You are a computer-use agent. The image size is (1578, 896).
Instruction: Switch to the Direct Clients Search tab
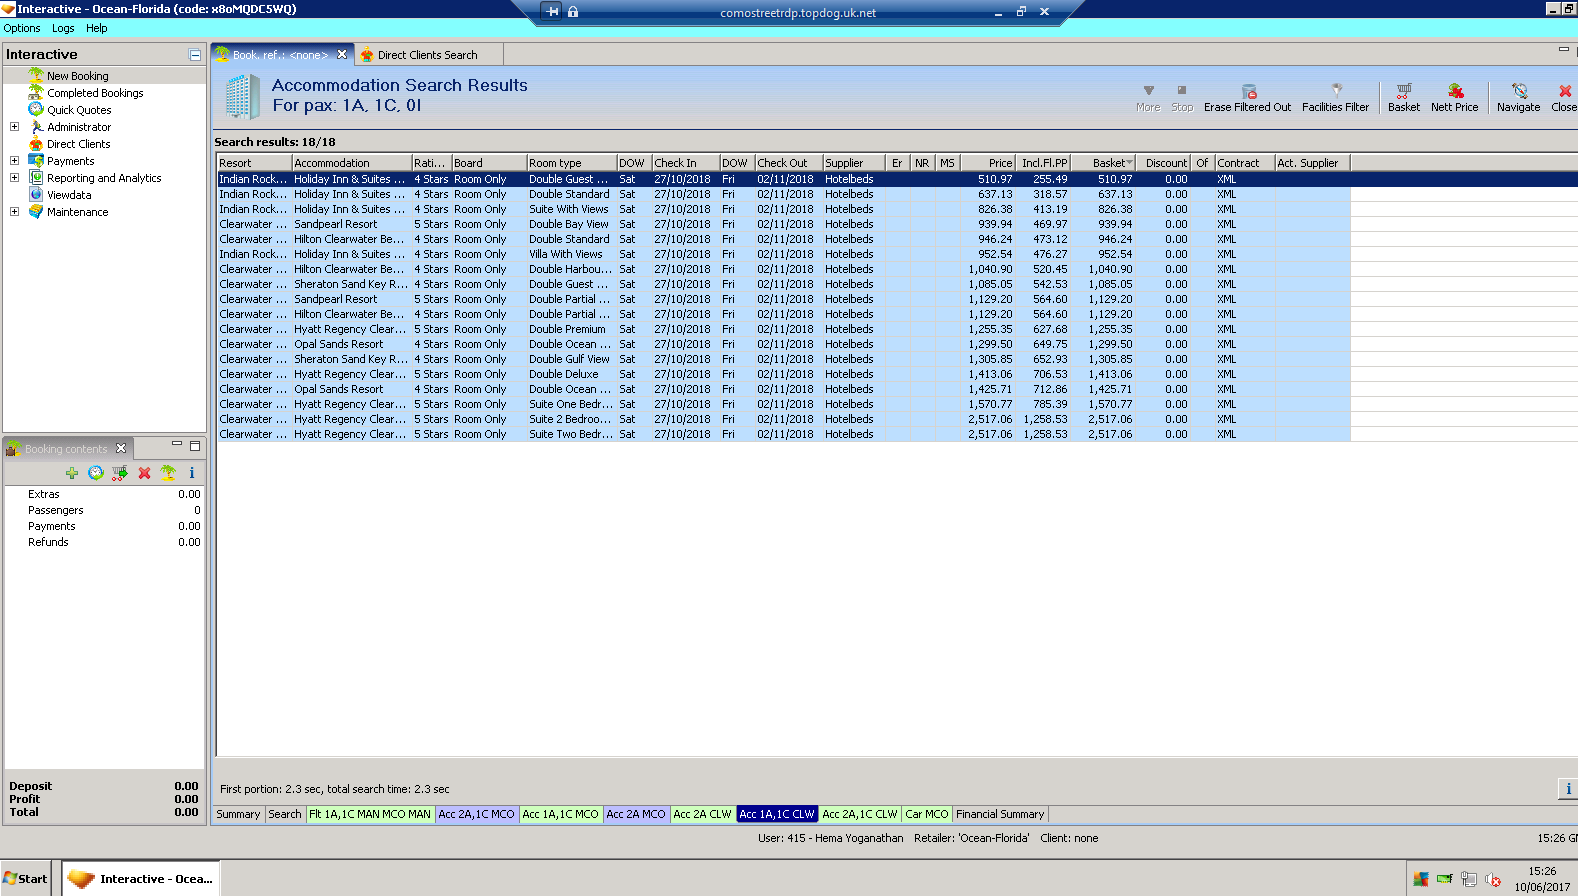427,55
